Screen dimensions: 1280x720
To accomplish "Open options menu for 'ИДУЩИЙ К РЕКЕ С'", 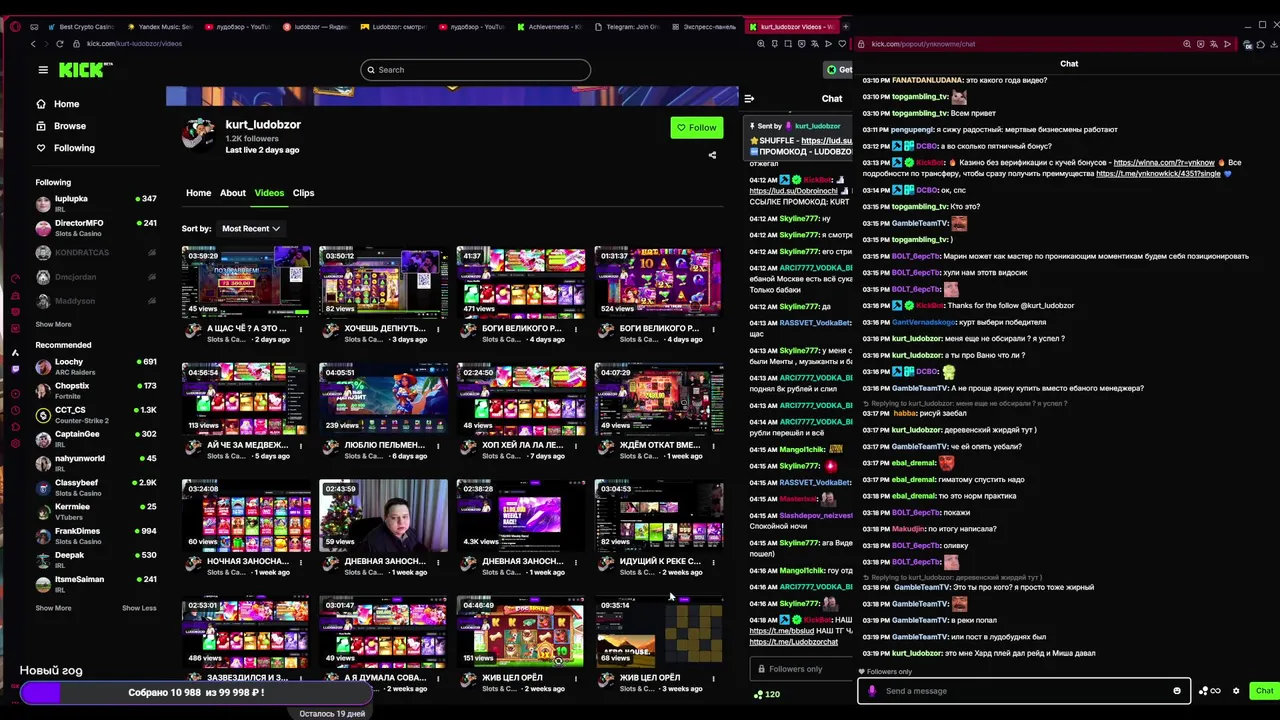I will click(713, 562).
